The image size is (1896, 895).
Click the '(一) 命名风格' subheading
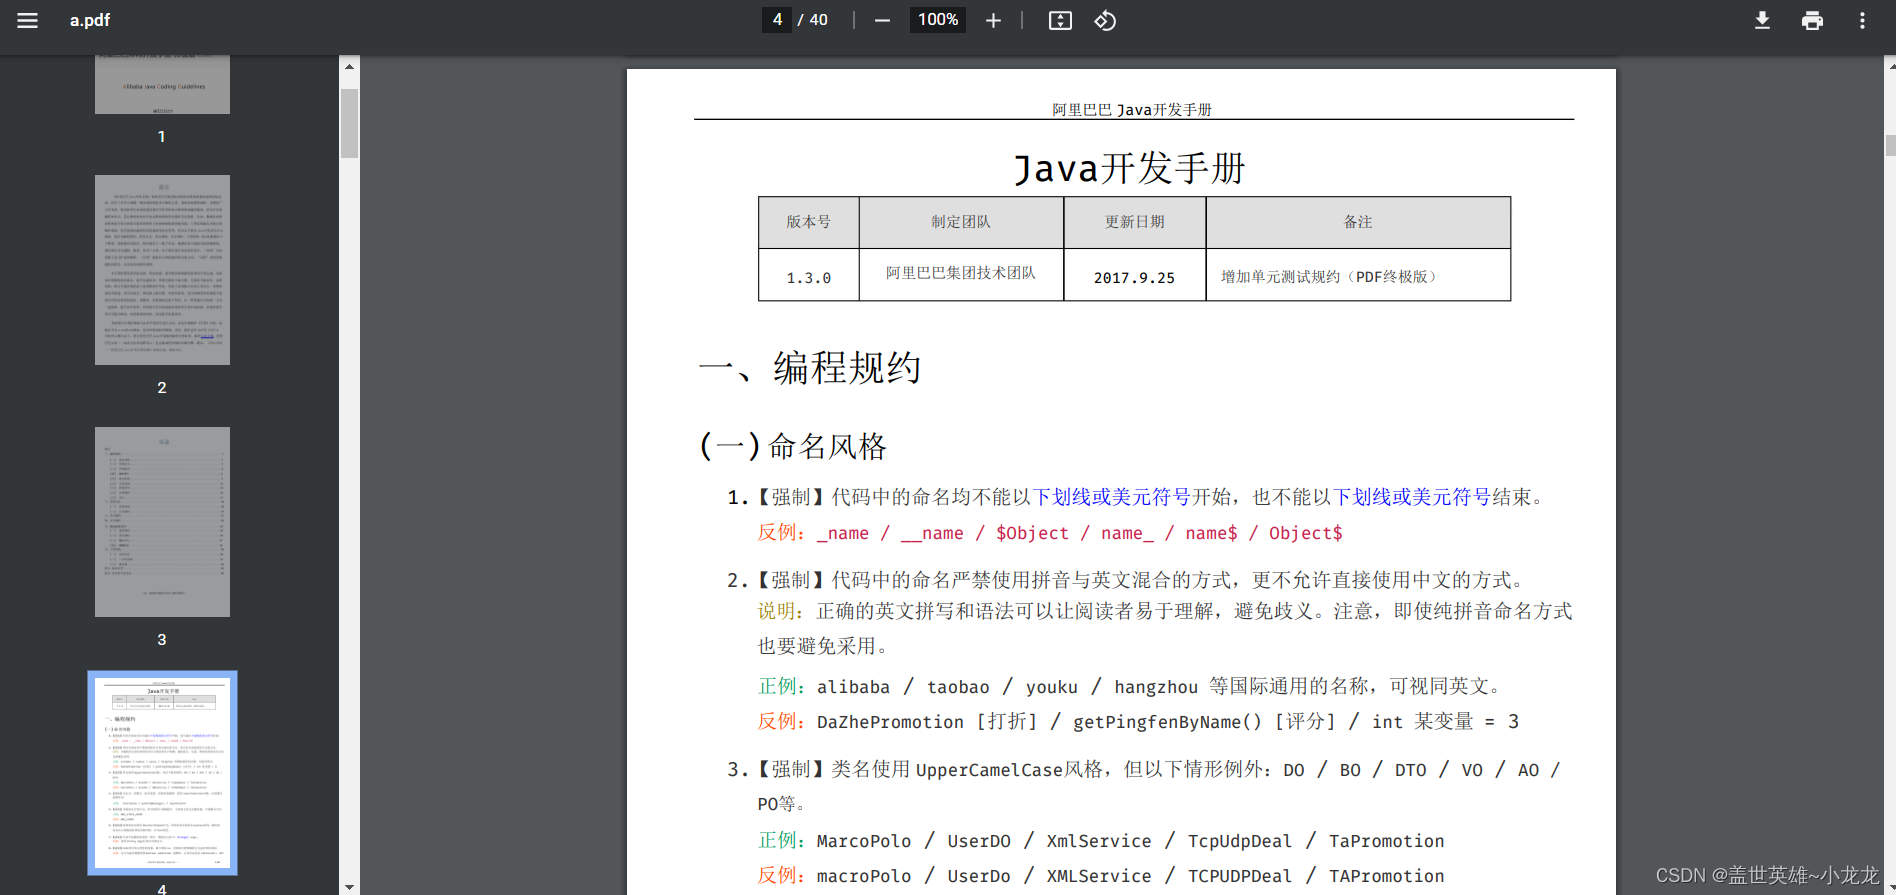pyautogui.click(x=793, y=446)
